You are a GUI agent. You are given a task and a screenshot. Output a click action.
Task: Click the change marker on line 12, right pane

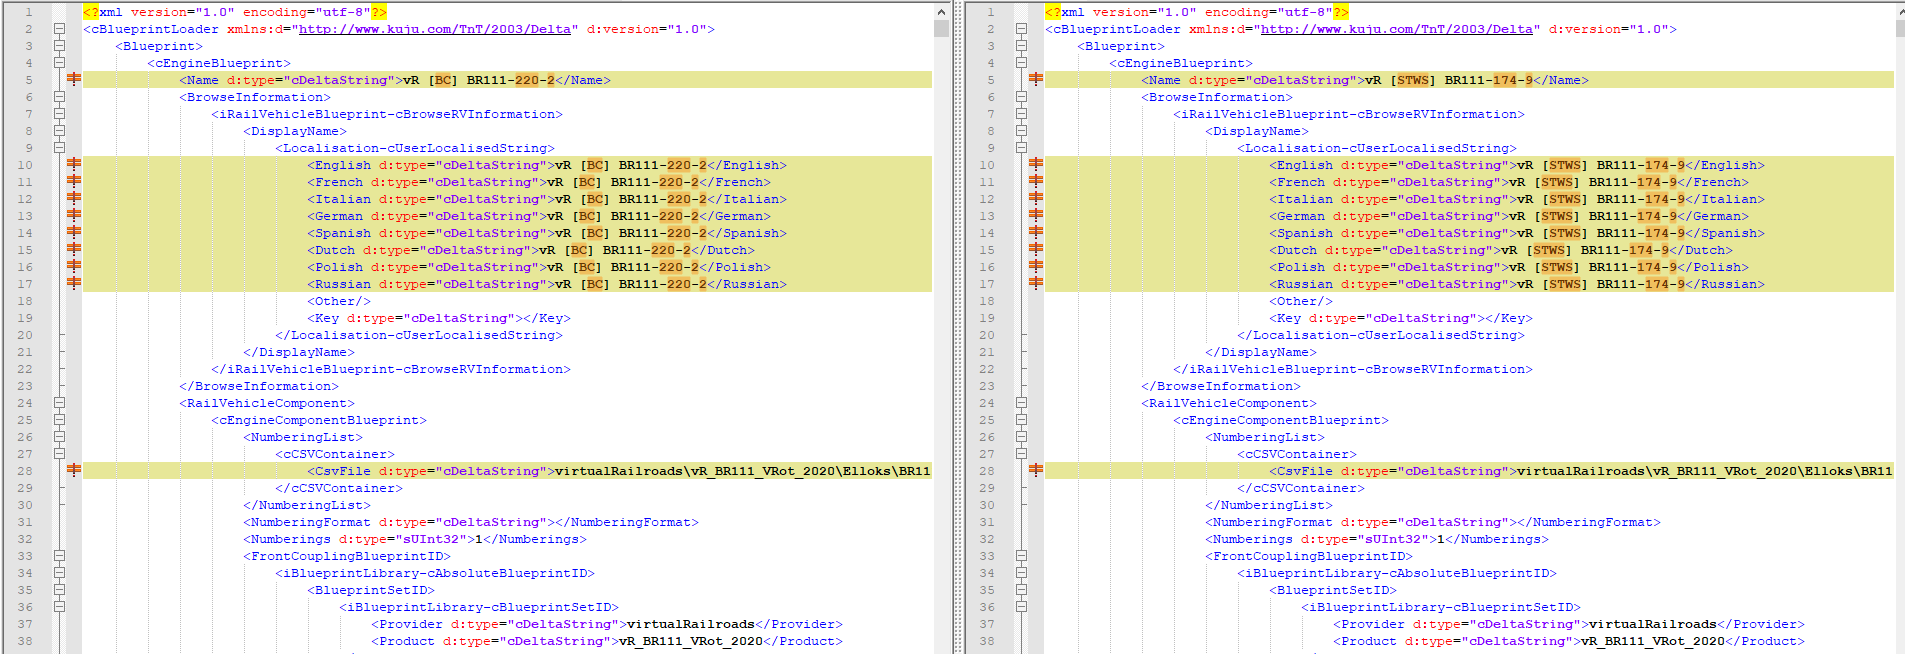[x=1036, y=198]
